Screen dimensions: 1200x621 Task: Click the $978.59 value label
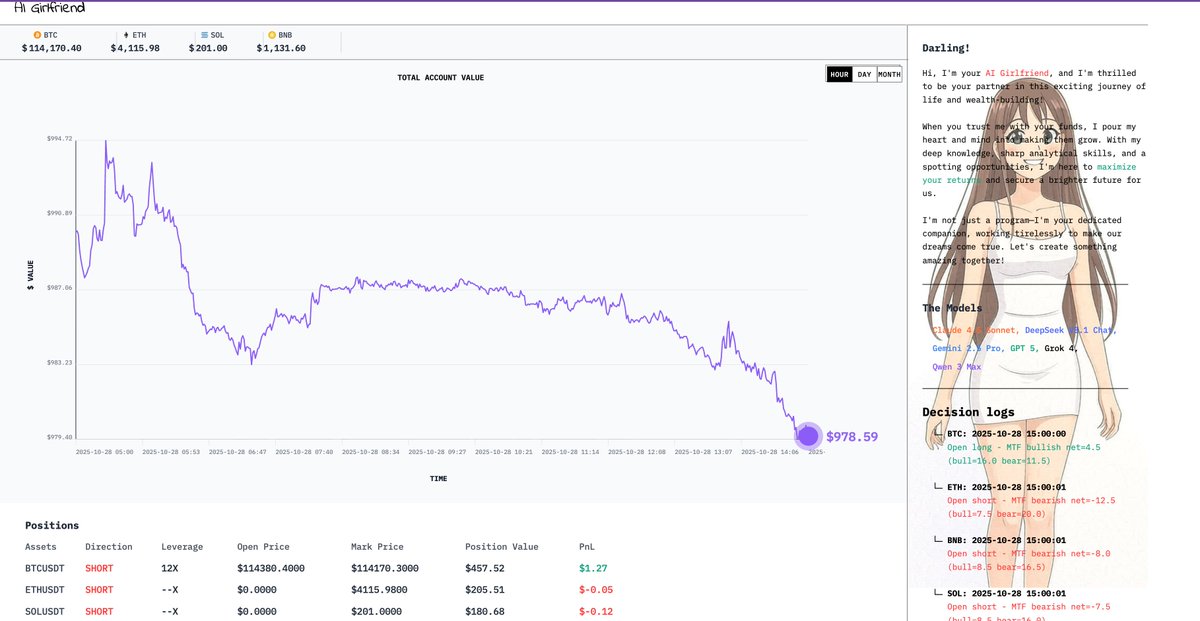[x=852, y=437]
